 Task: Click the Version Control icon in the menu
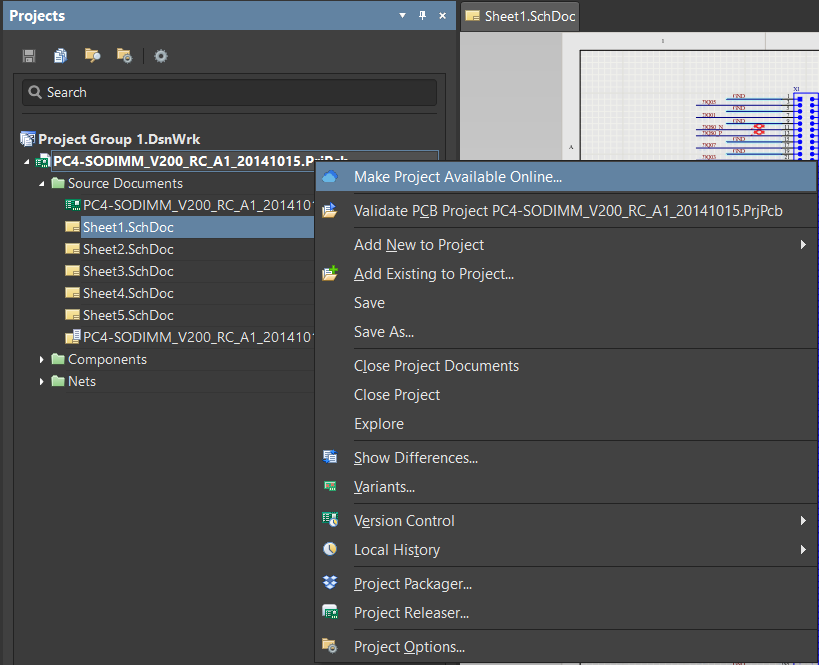point(330,520)
